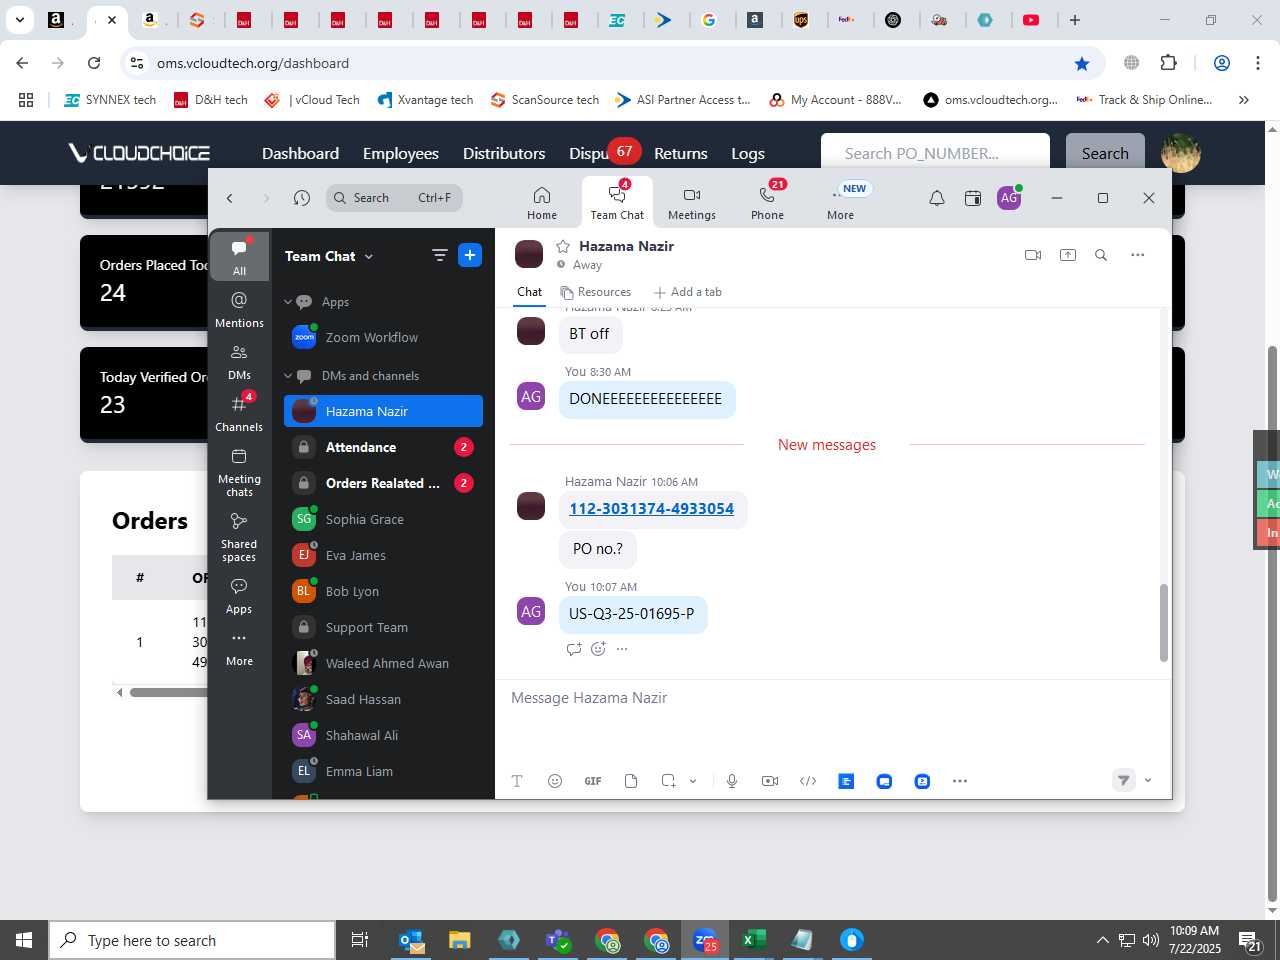Open chat with Bob Lyon
Image resolution: width=1280 pixels, height=960 pixels.
point(383,591)
